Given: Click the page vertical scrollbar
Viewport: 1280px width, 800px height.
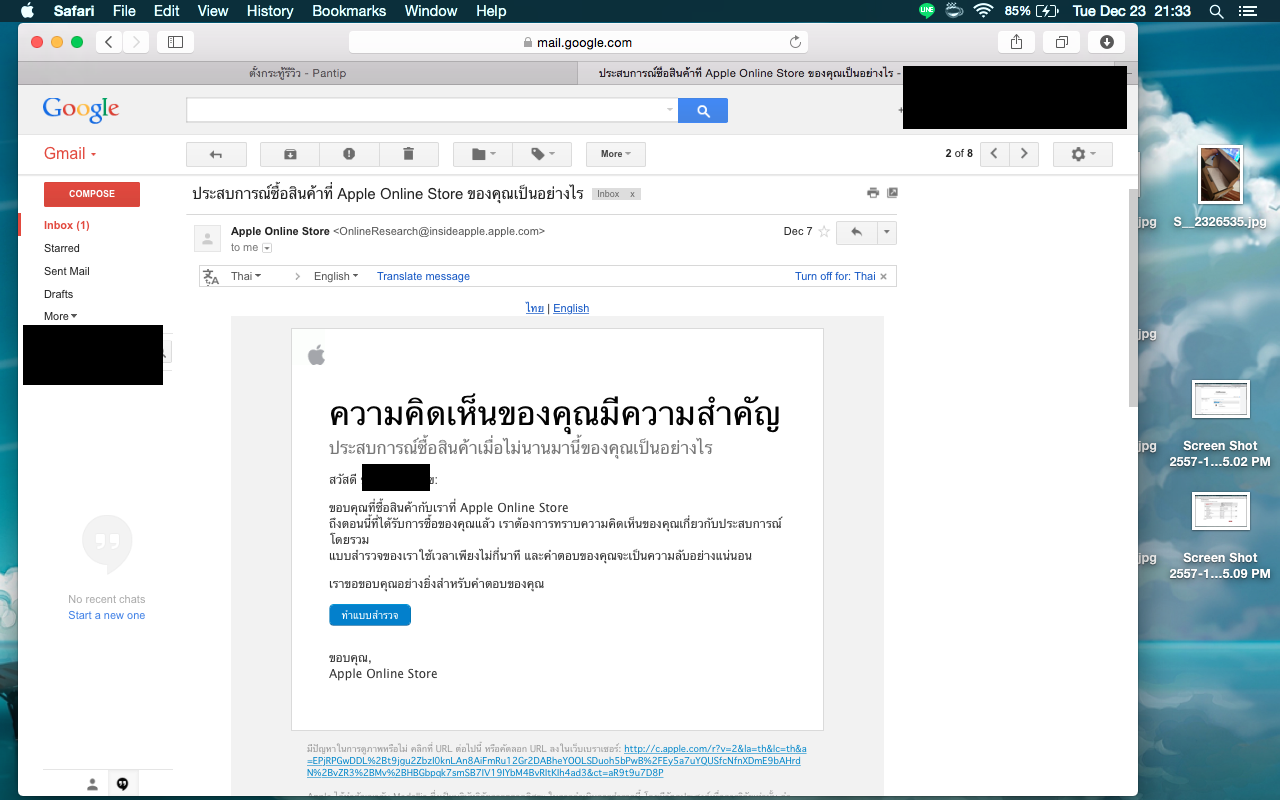Looking at the screenshot, I should click(1133, 298).
